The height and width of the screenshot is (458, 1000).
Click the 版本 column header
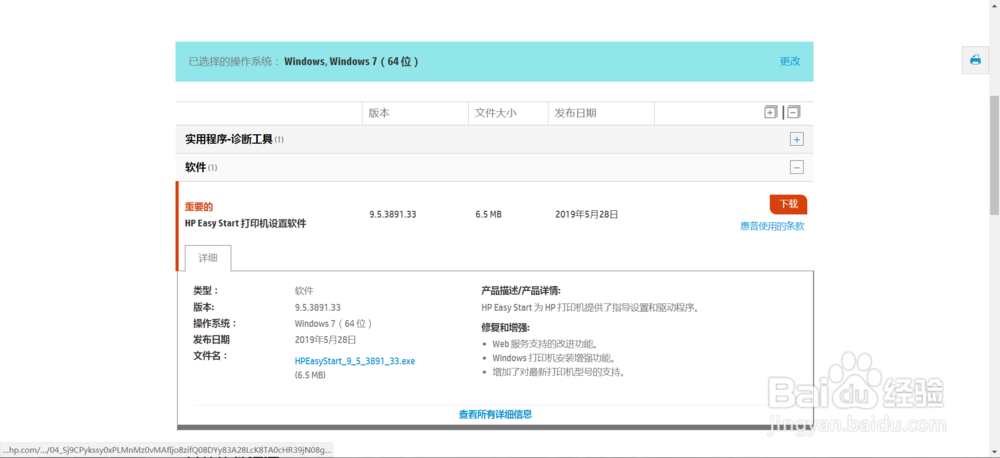[379, 113]
